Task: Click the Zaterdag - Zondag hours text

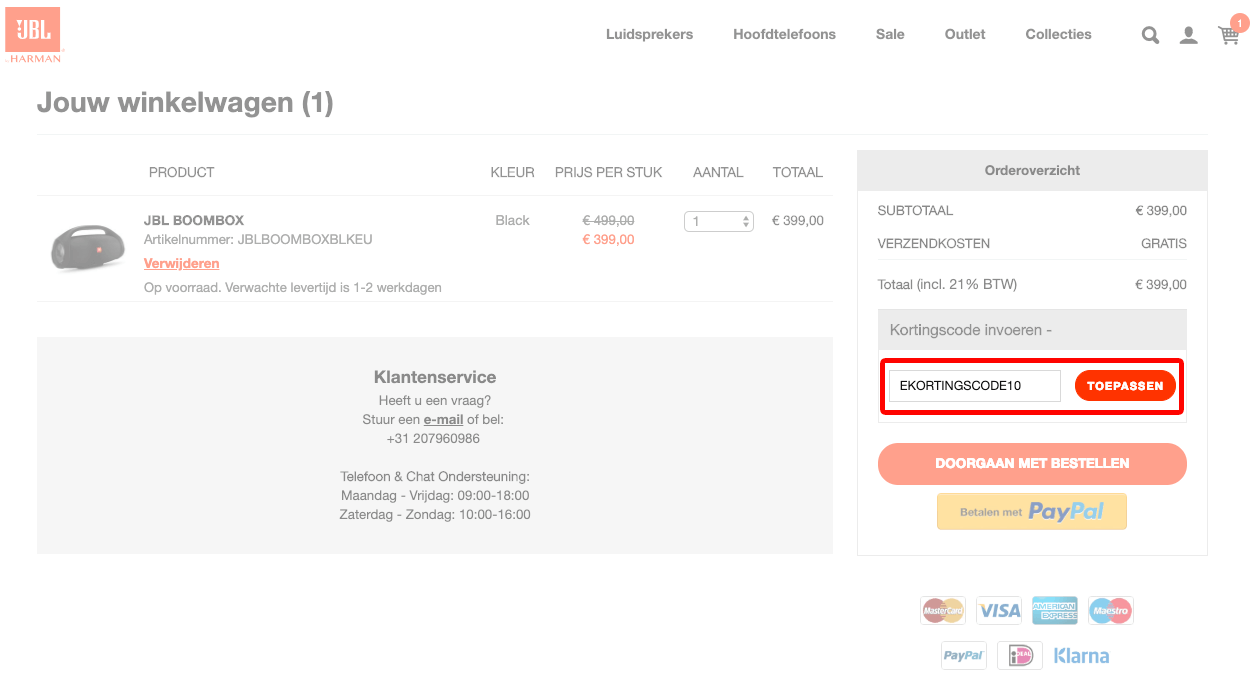Action: click(435, 515)
